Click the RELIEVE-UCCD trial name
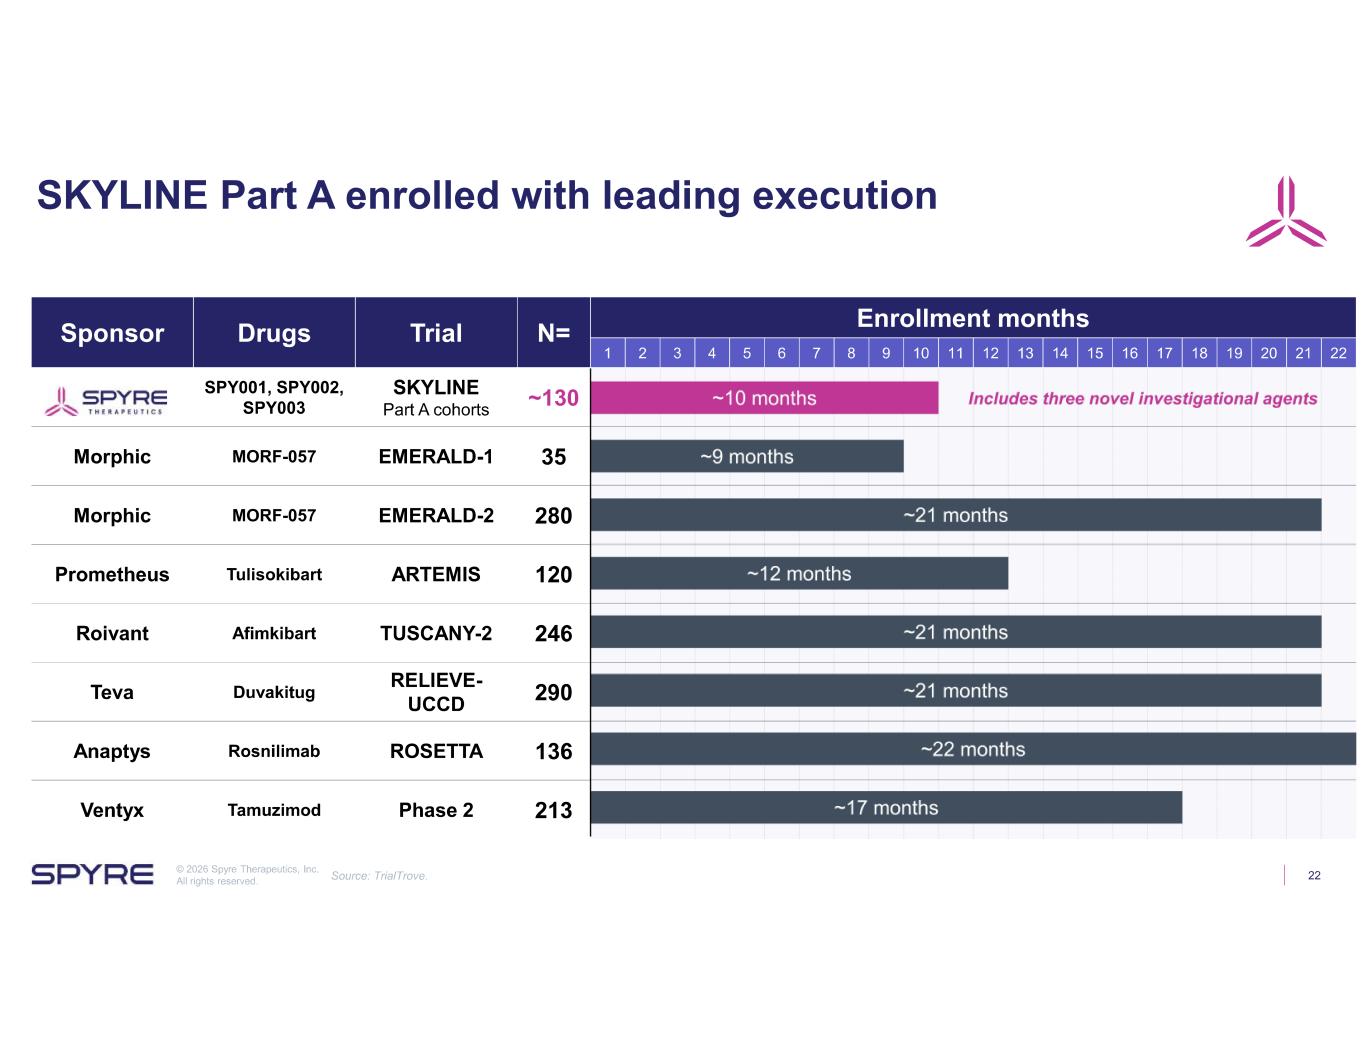Image resolution: width=1365 pixels, height=1055 pixels. tap(436, 692)
